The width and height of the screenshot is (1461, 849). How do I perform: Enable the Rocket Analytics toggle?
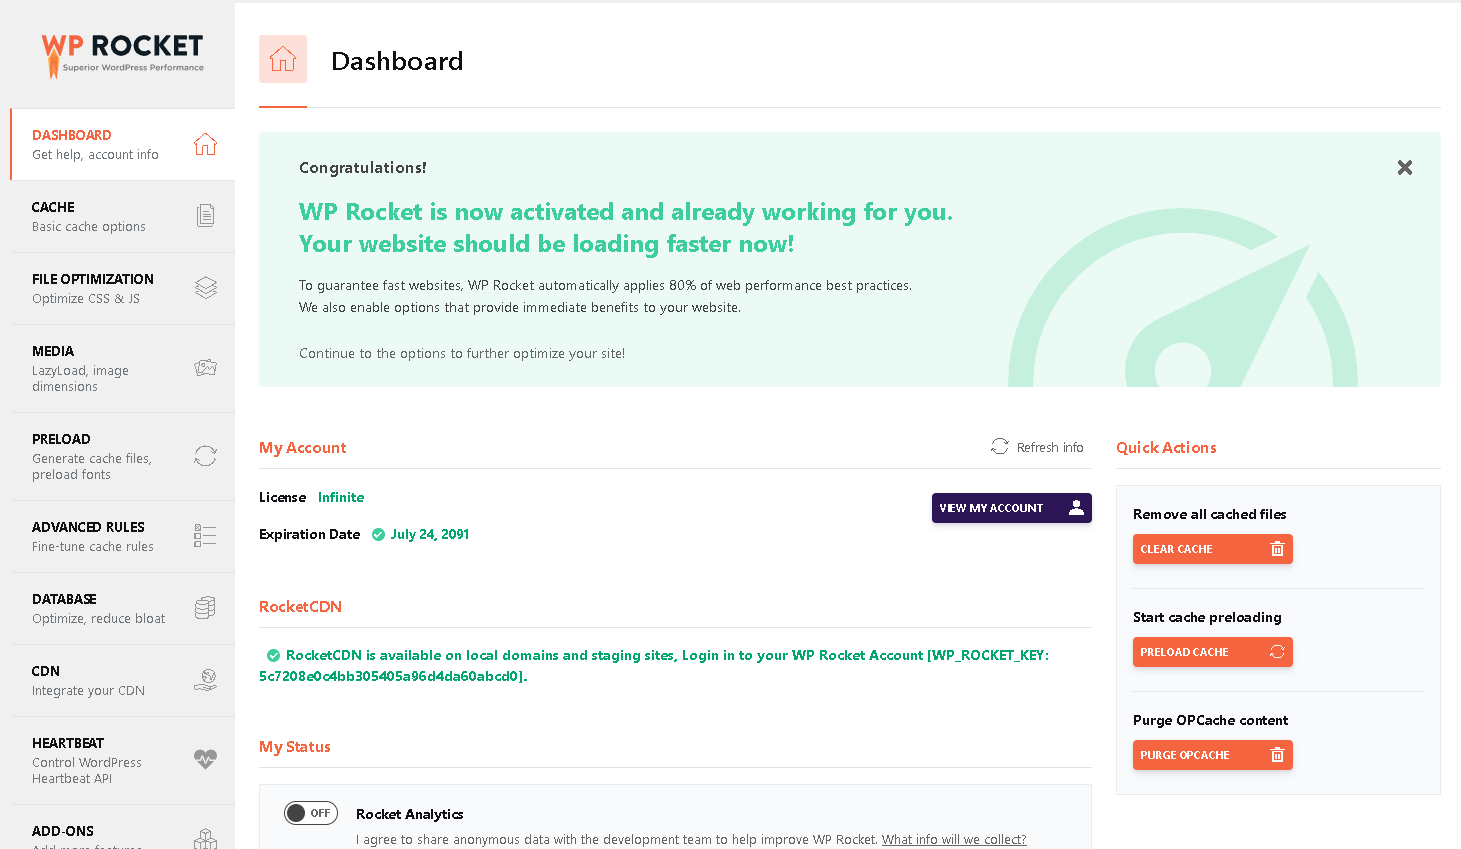pyautogui.click(x=311, y=813)
